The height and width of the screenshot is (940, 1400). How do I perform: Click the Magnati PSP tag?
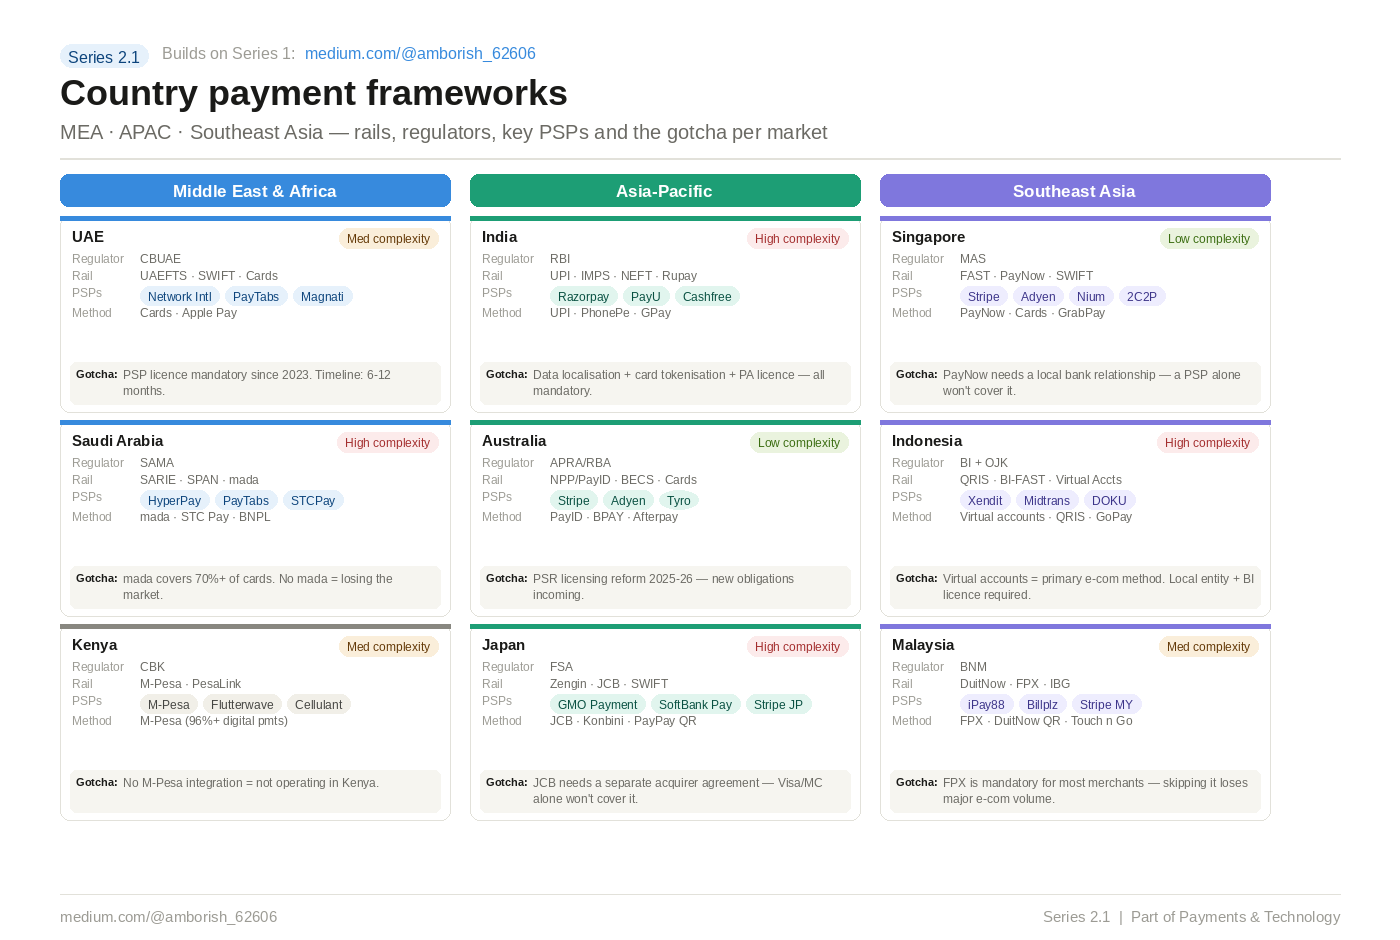point(322,297)
